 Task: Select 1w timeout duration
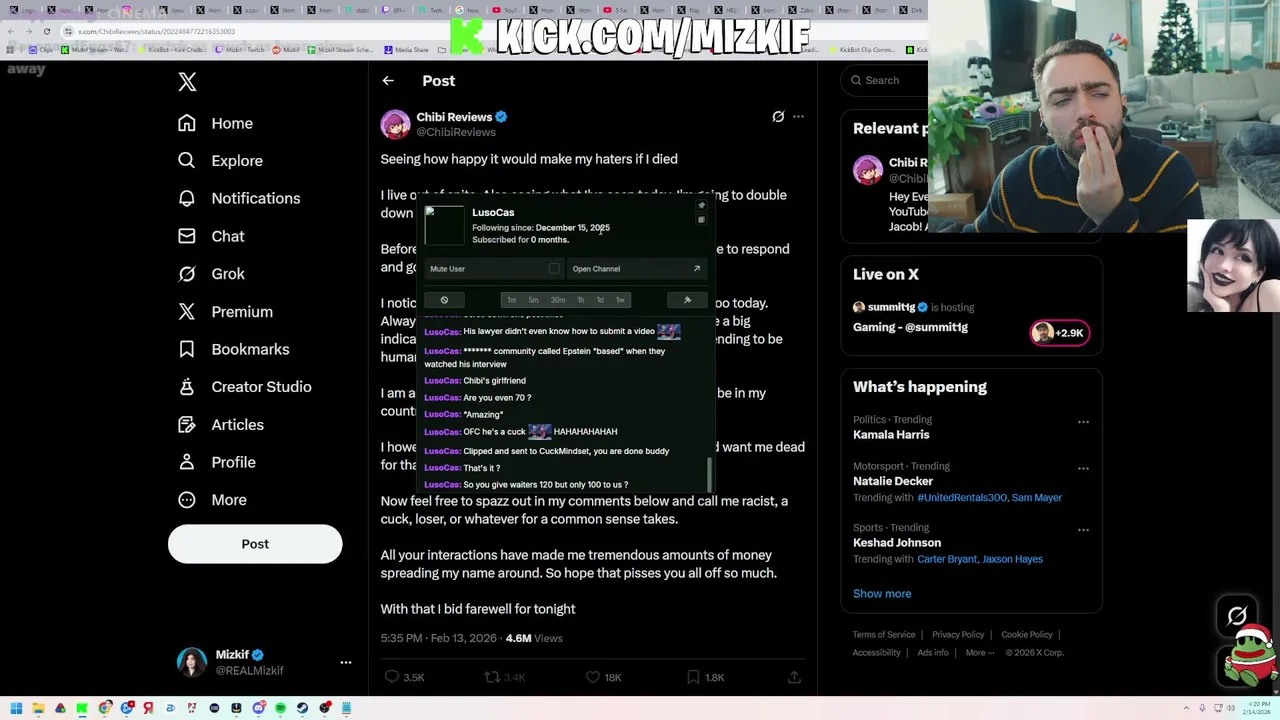point(620,300)
